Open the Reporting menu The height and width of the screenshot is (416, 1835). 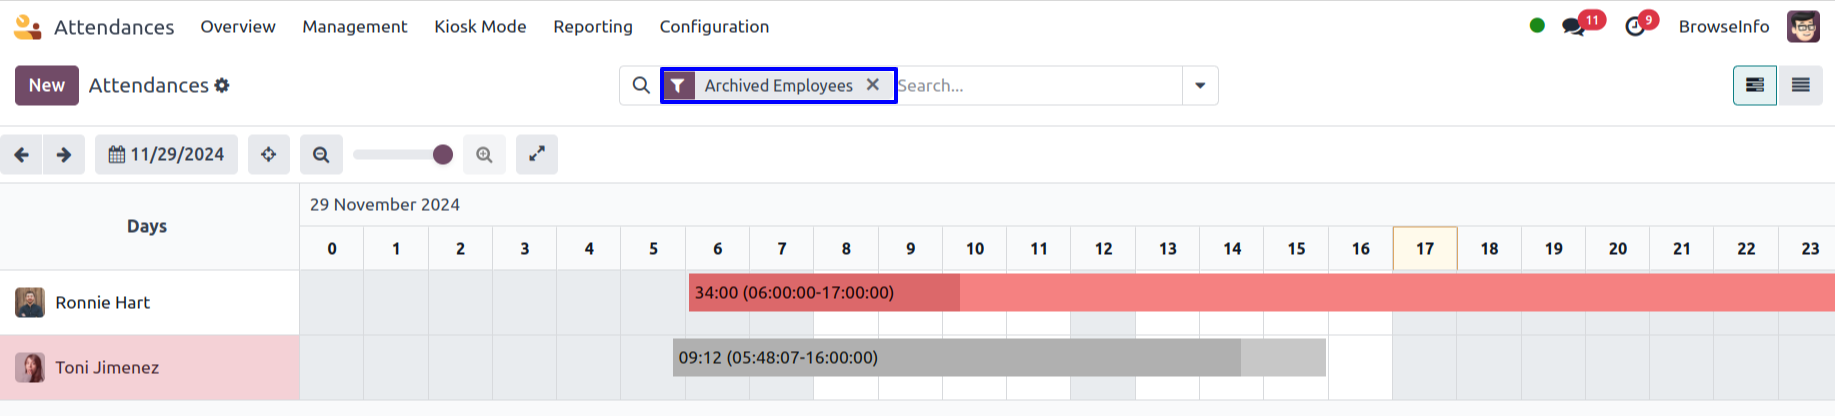[593, 27]
